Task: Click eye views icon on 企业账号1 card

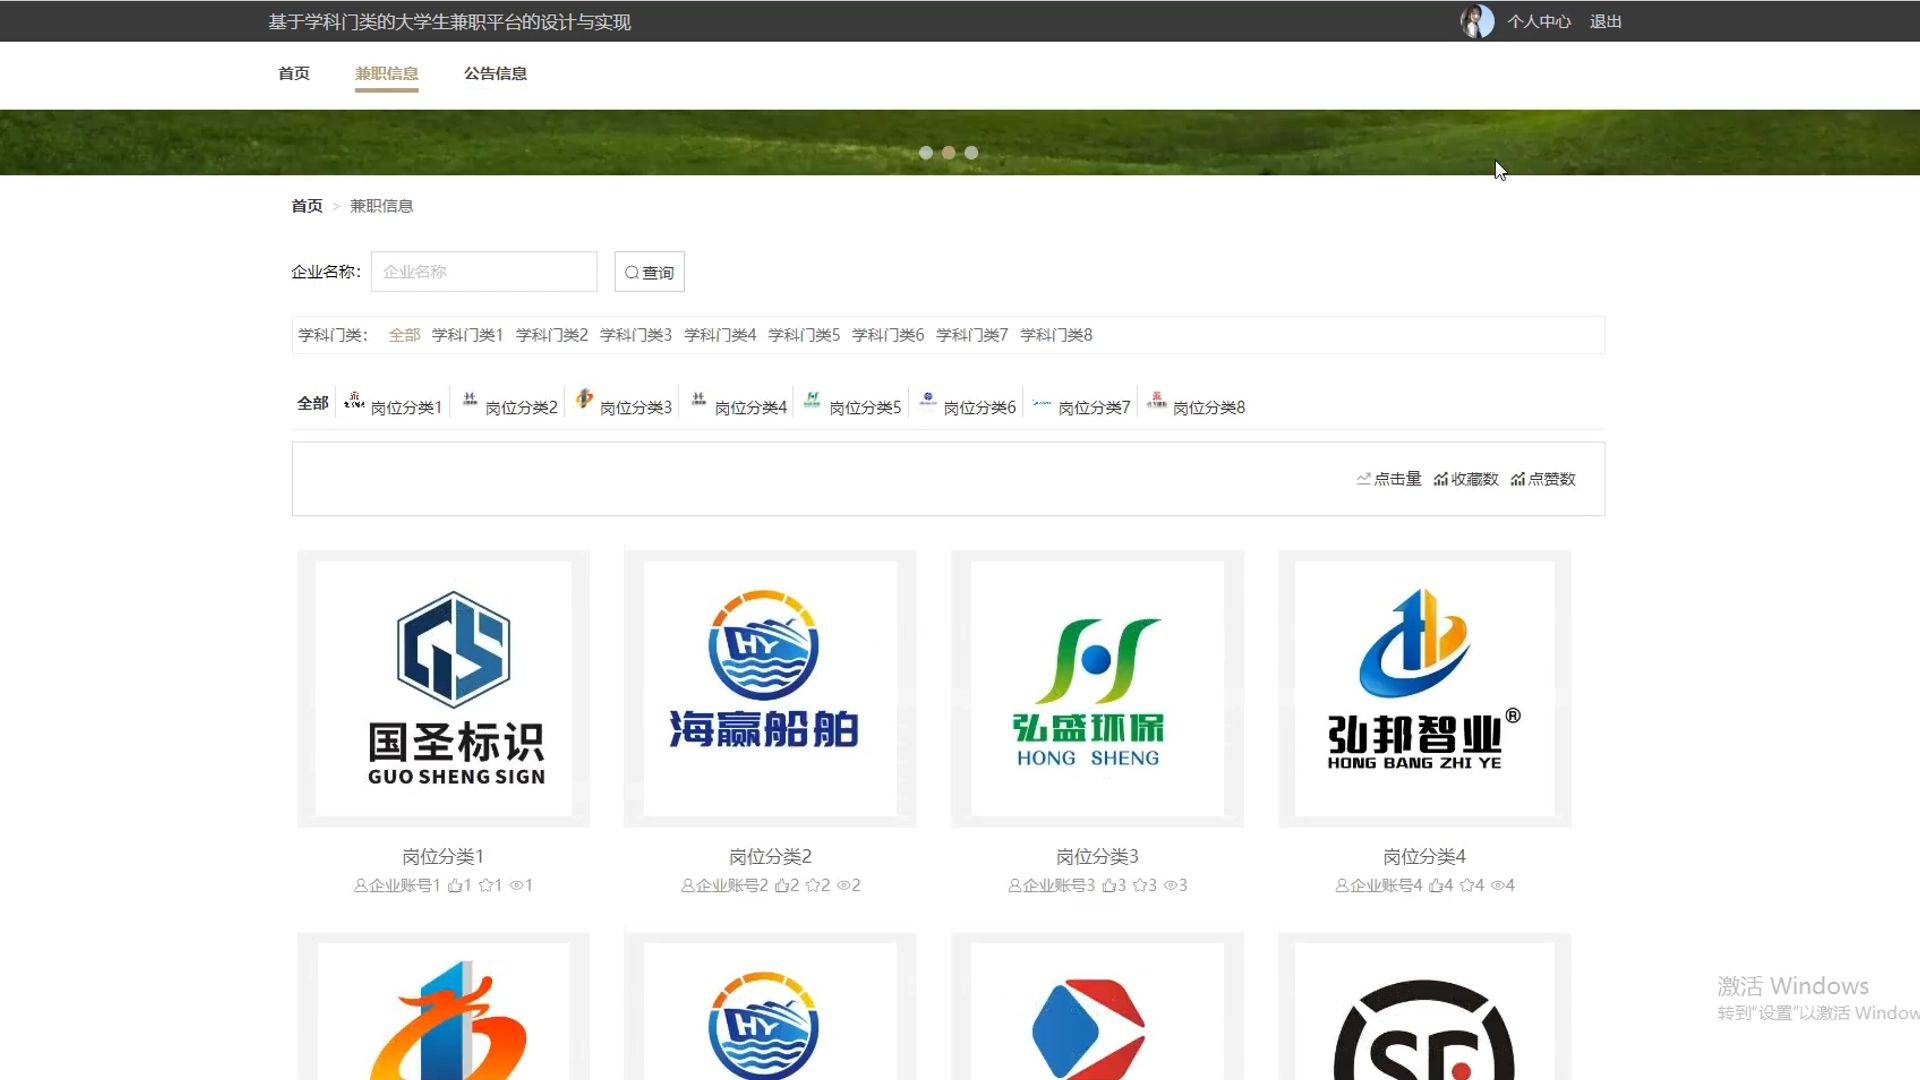Action: coord(516,885)
